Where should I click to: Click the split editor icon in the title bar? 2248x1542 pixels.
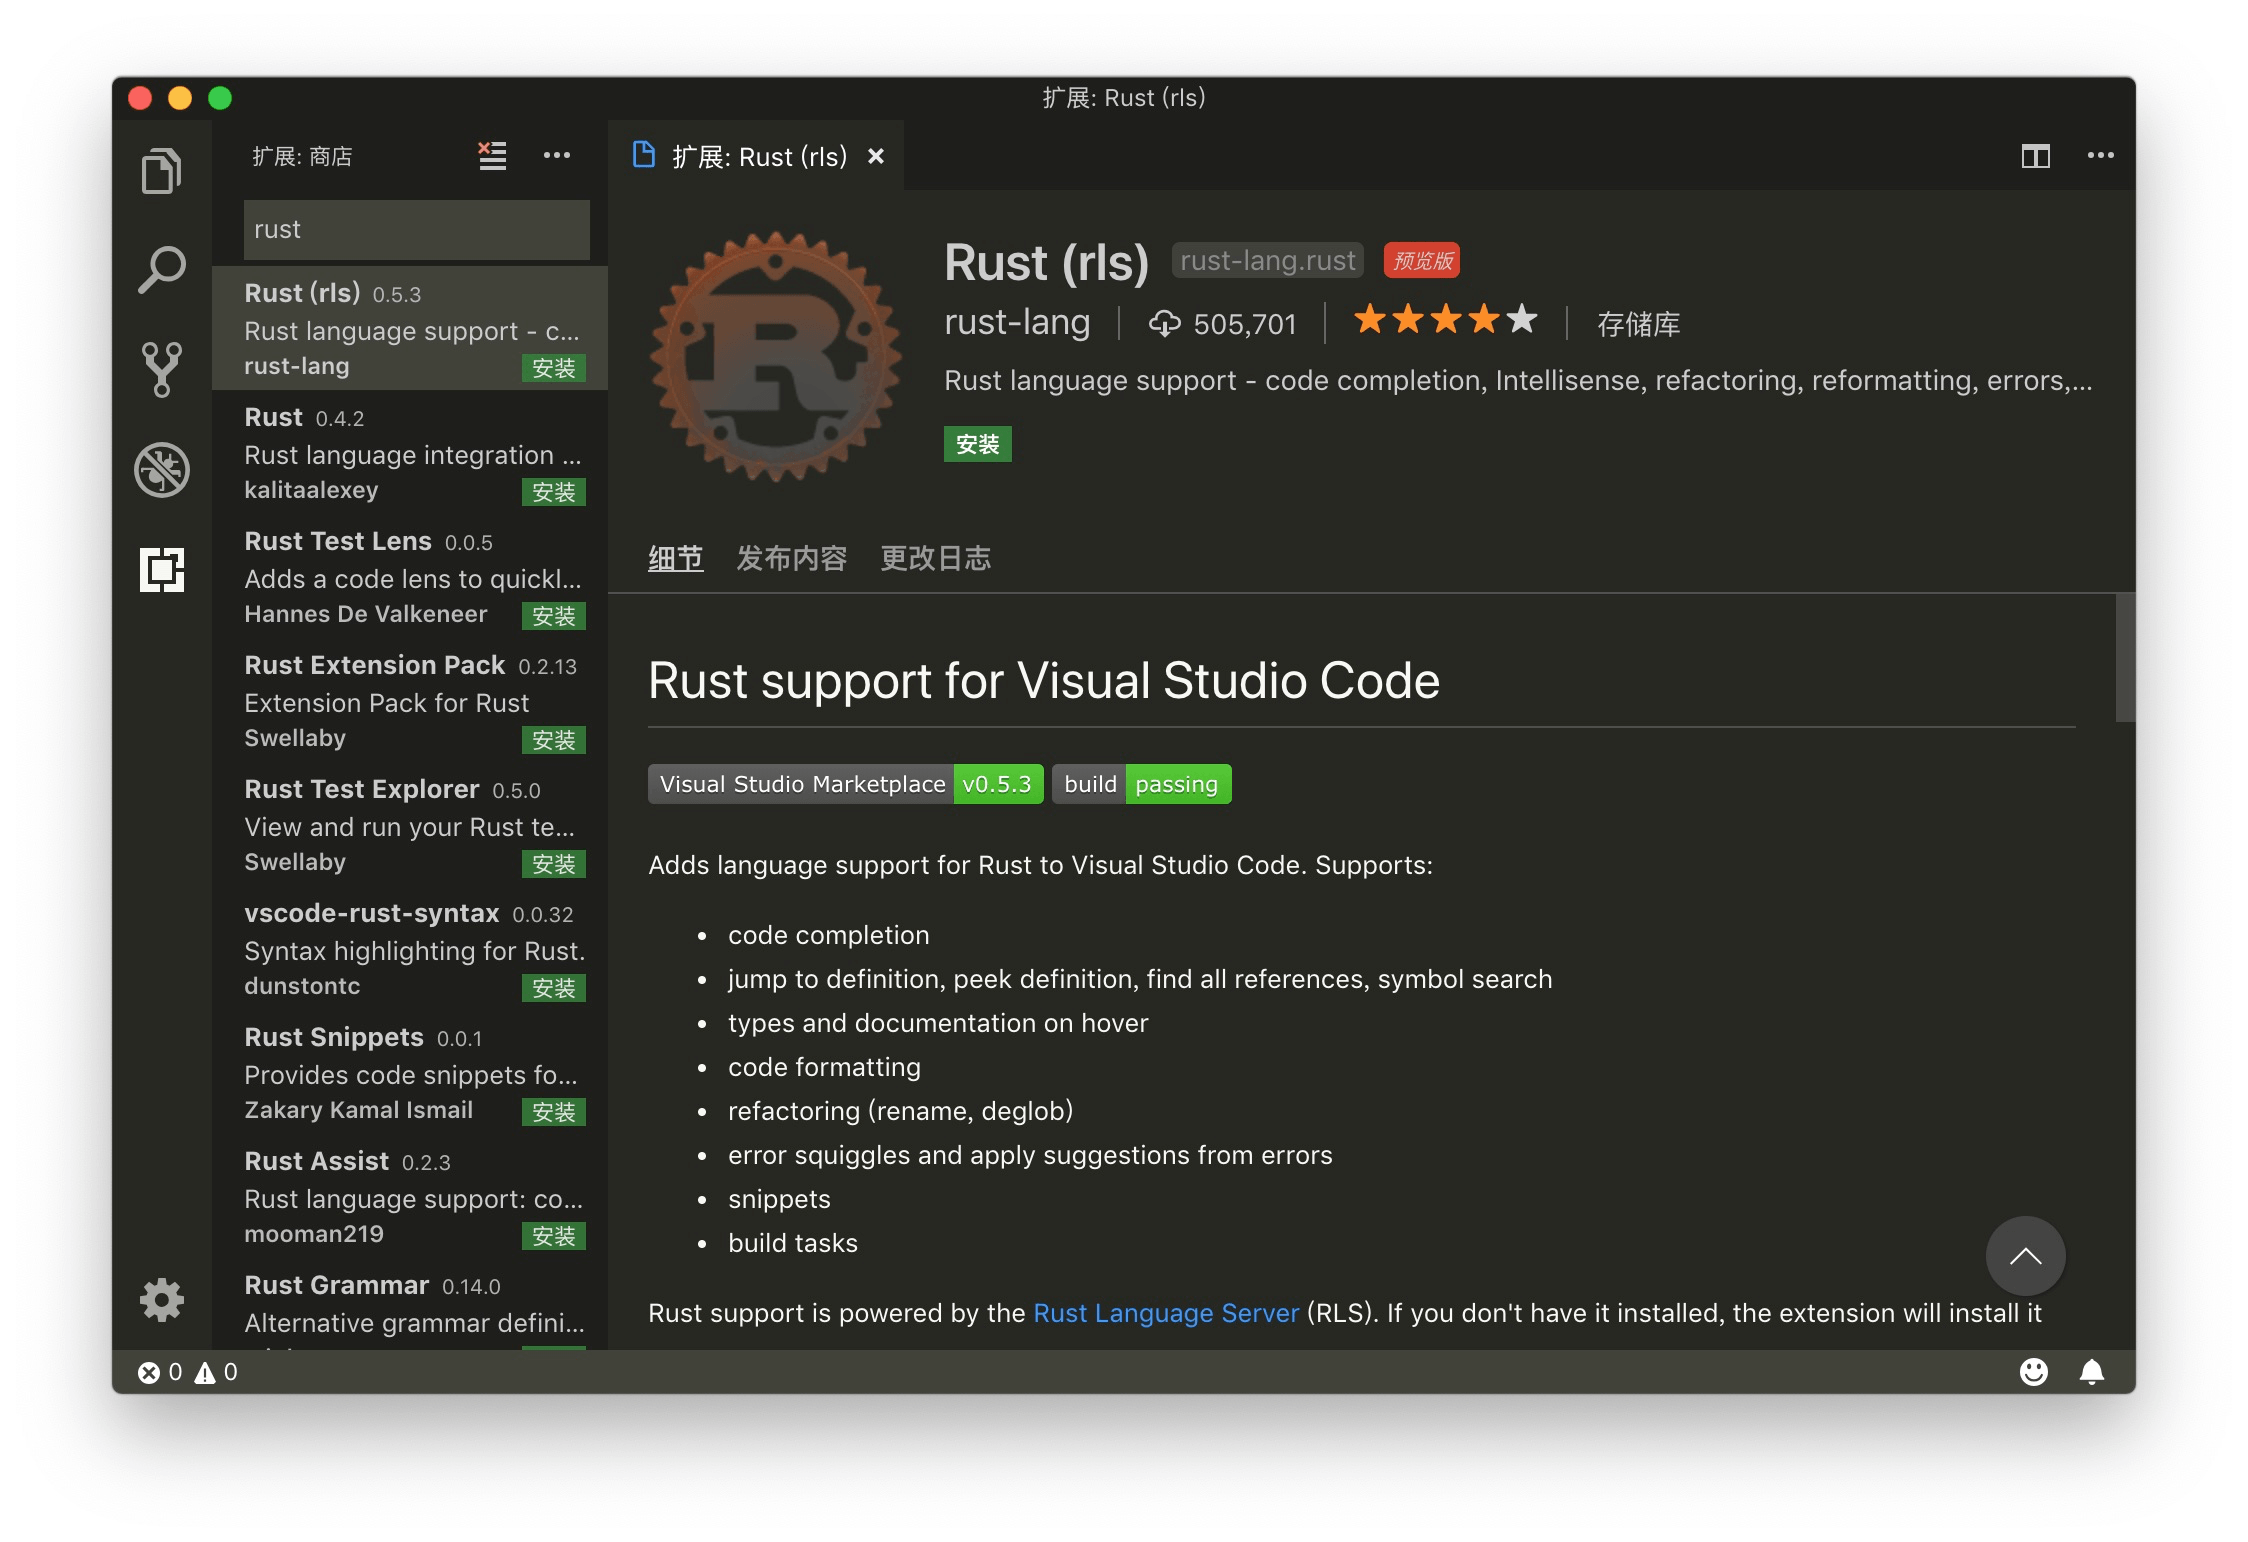point(2037,155)
